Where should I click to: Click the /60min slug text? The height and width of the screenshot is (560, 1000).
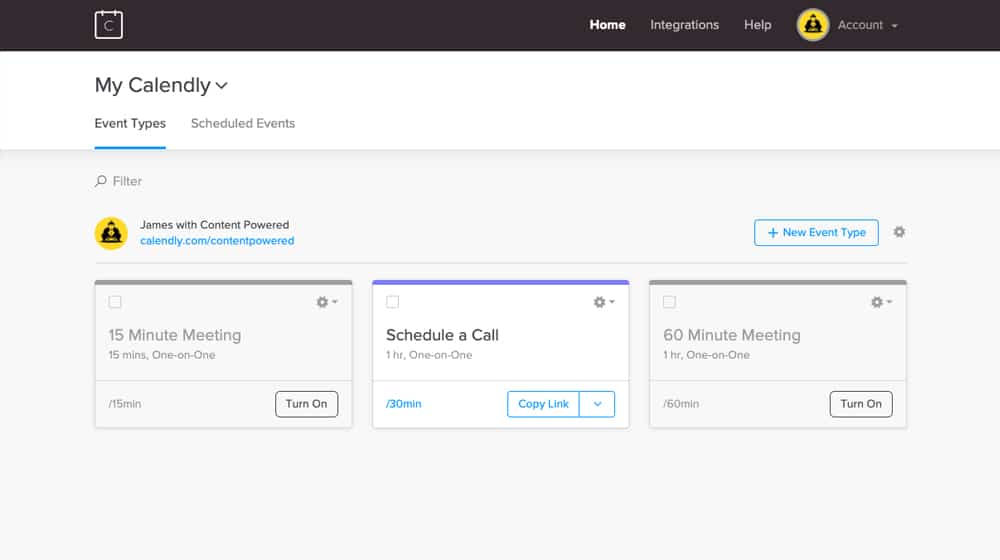[x=680, y=404]
